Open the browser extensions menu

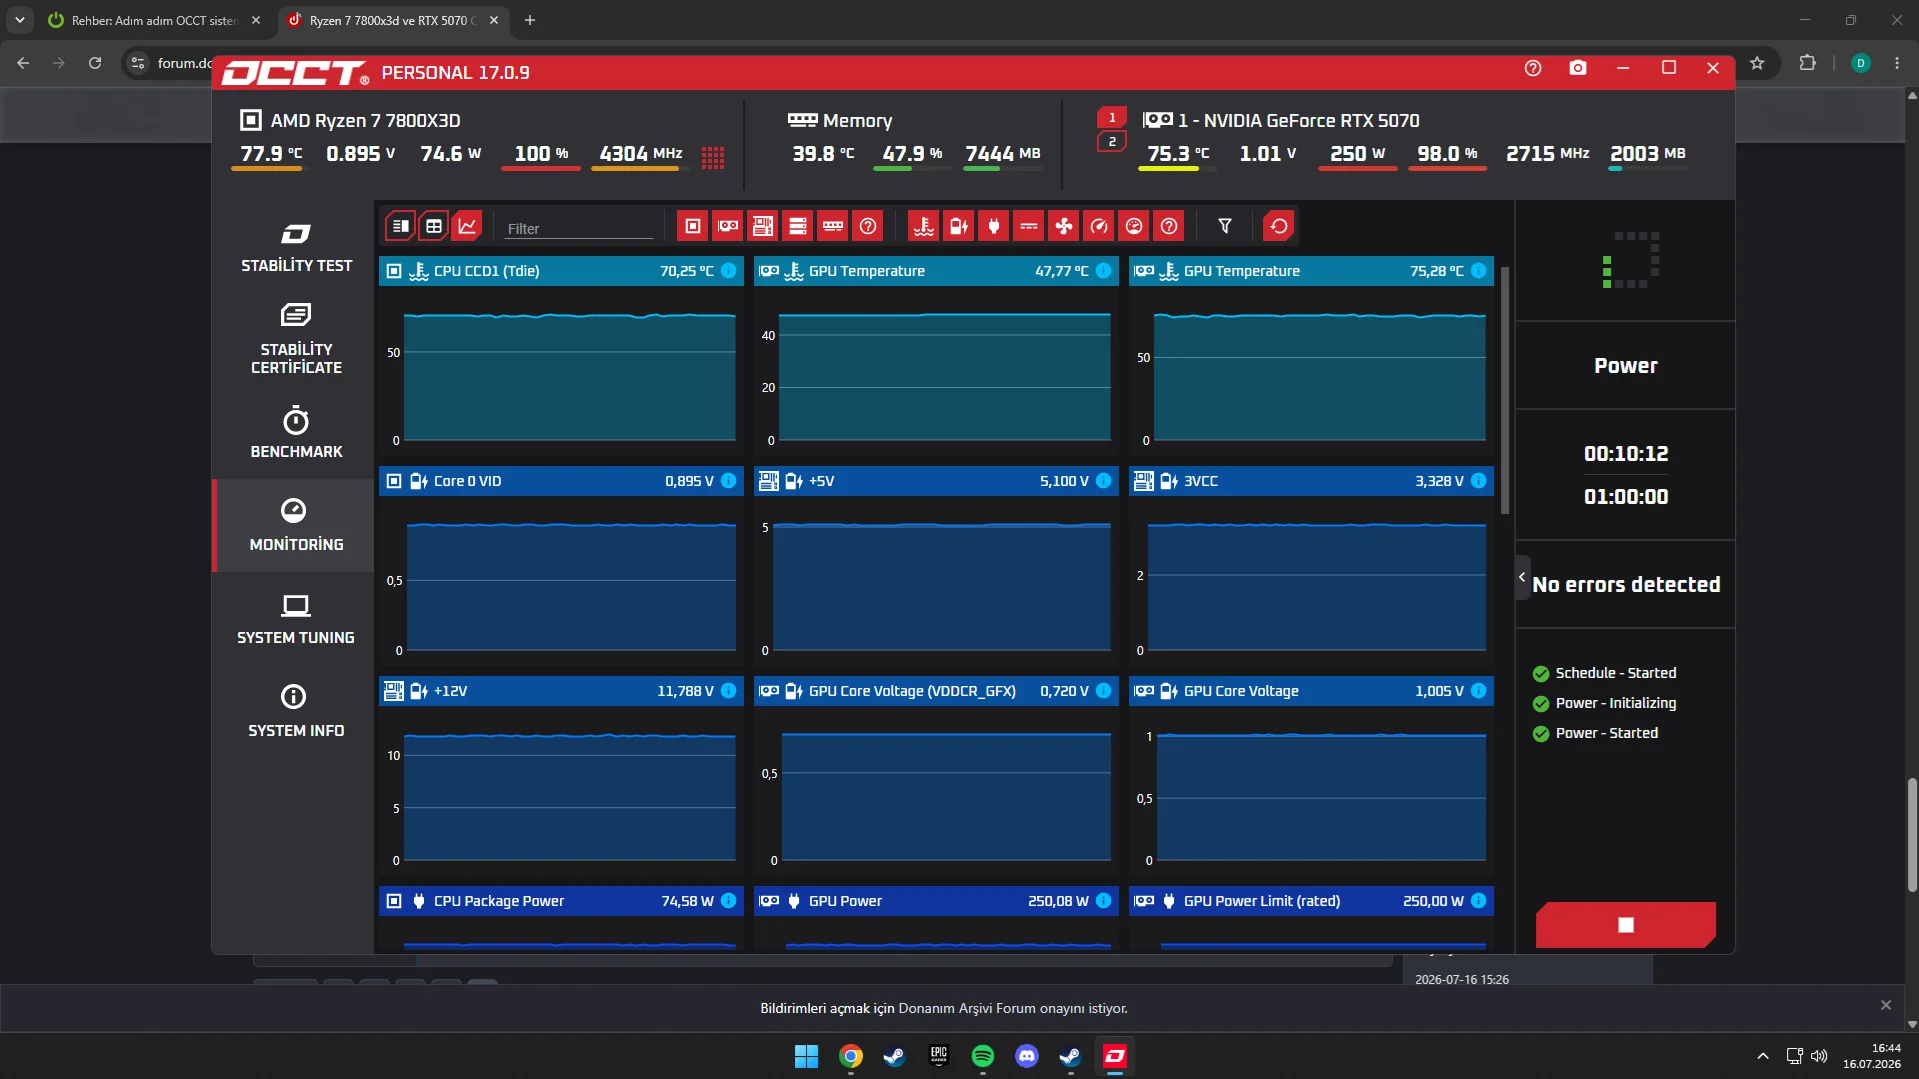tap(1807, 63)
